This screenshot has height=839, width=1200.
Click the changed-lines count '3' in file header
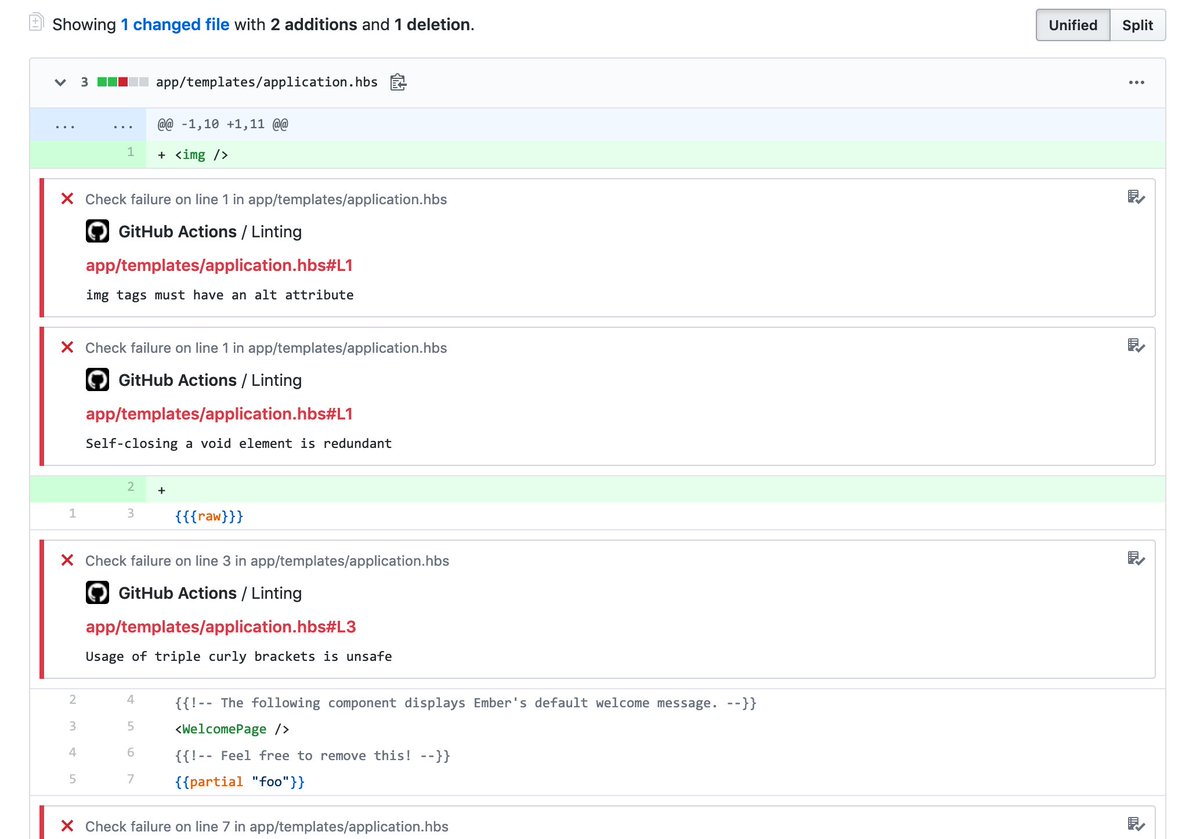pyautogui.click(x=85, y=82)
